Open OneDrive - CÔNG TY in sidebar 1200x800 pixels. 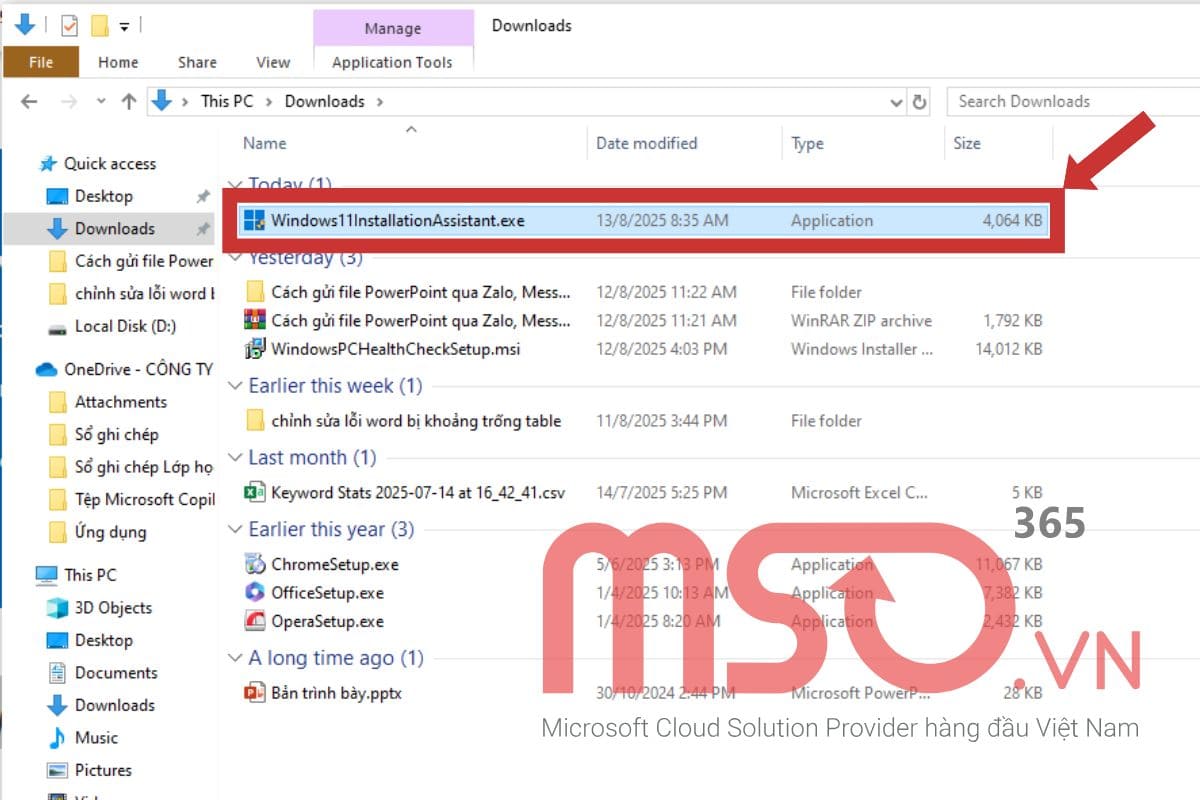coord(138,369)
